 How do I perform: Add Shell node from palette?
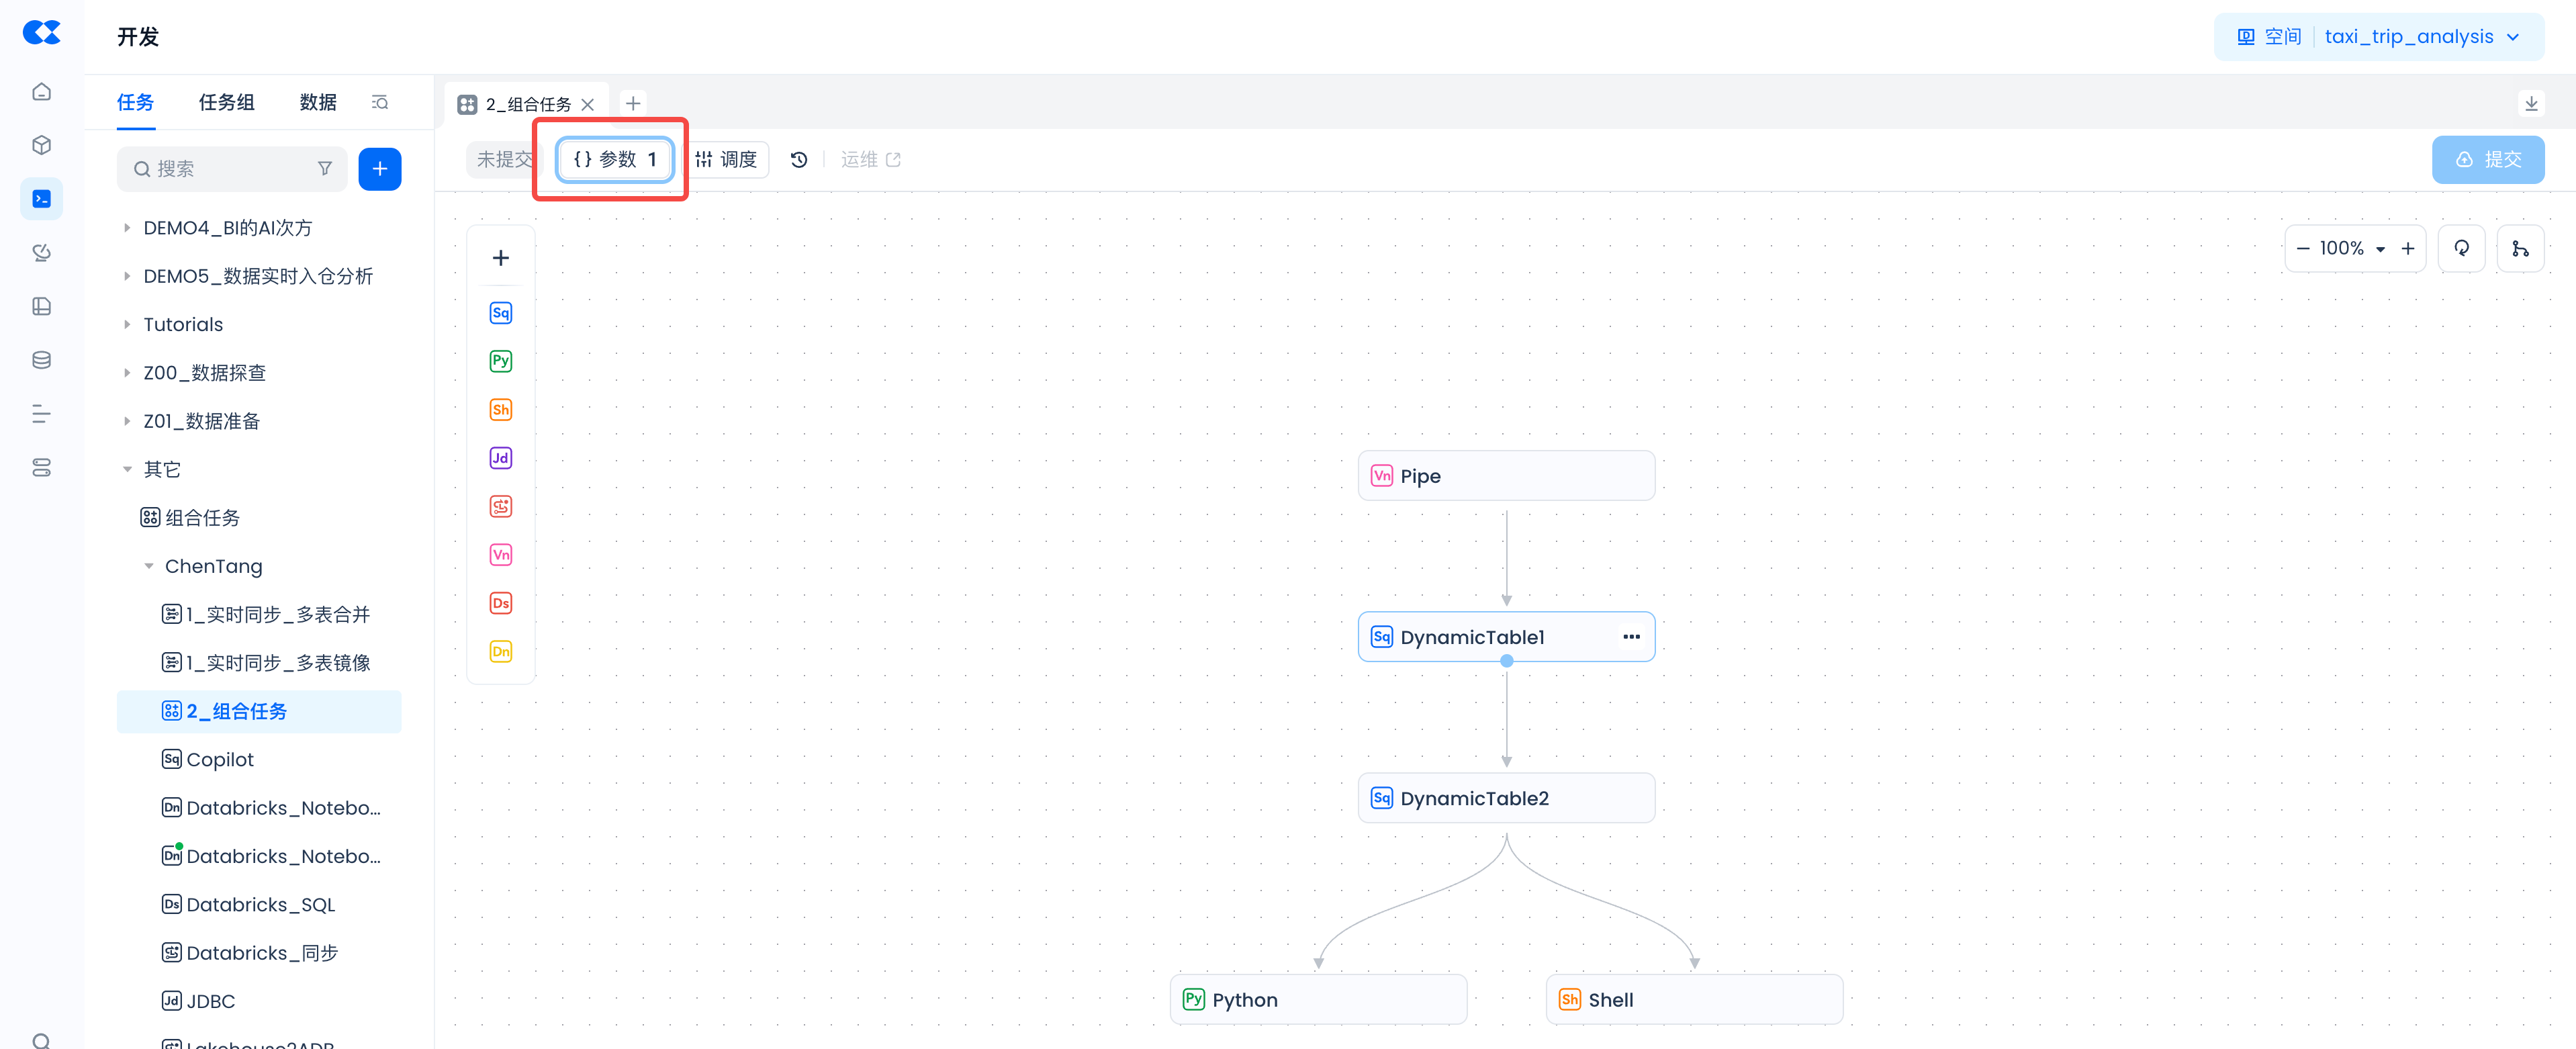click(x=500, y=410)
